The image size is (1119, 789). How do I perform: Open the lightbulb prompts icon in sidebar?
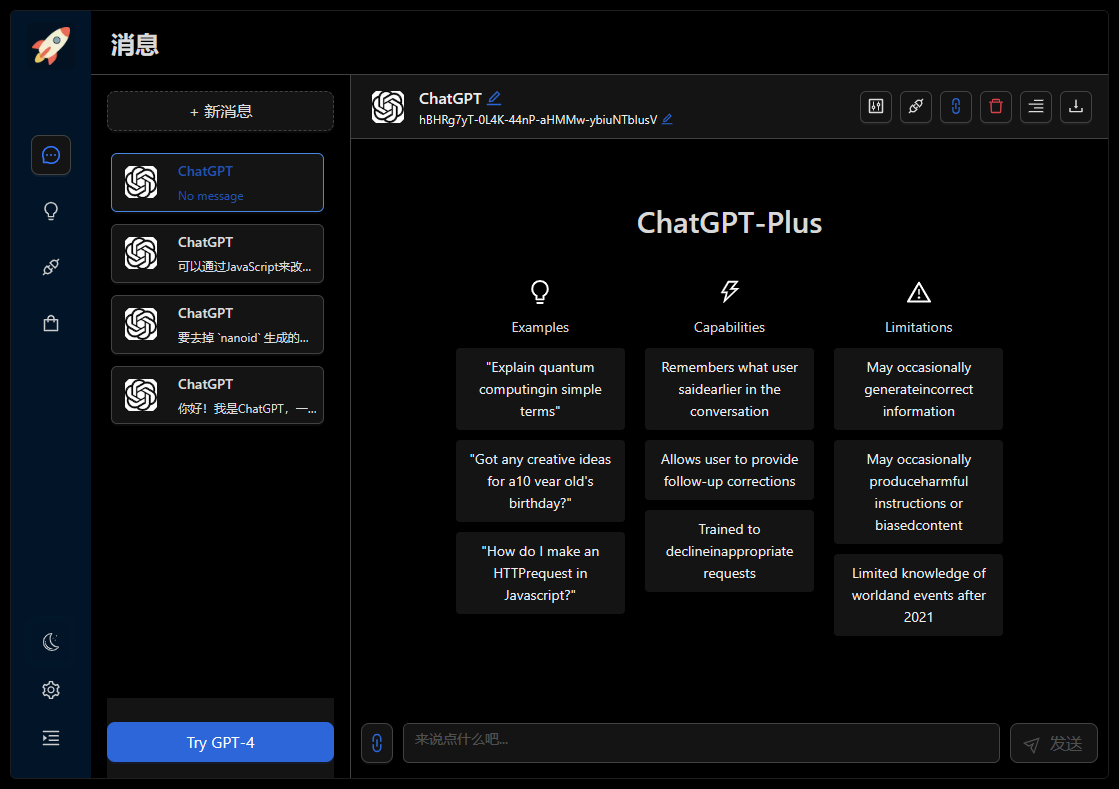50,211
